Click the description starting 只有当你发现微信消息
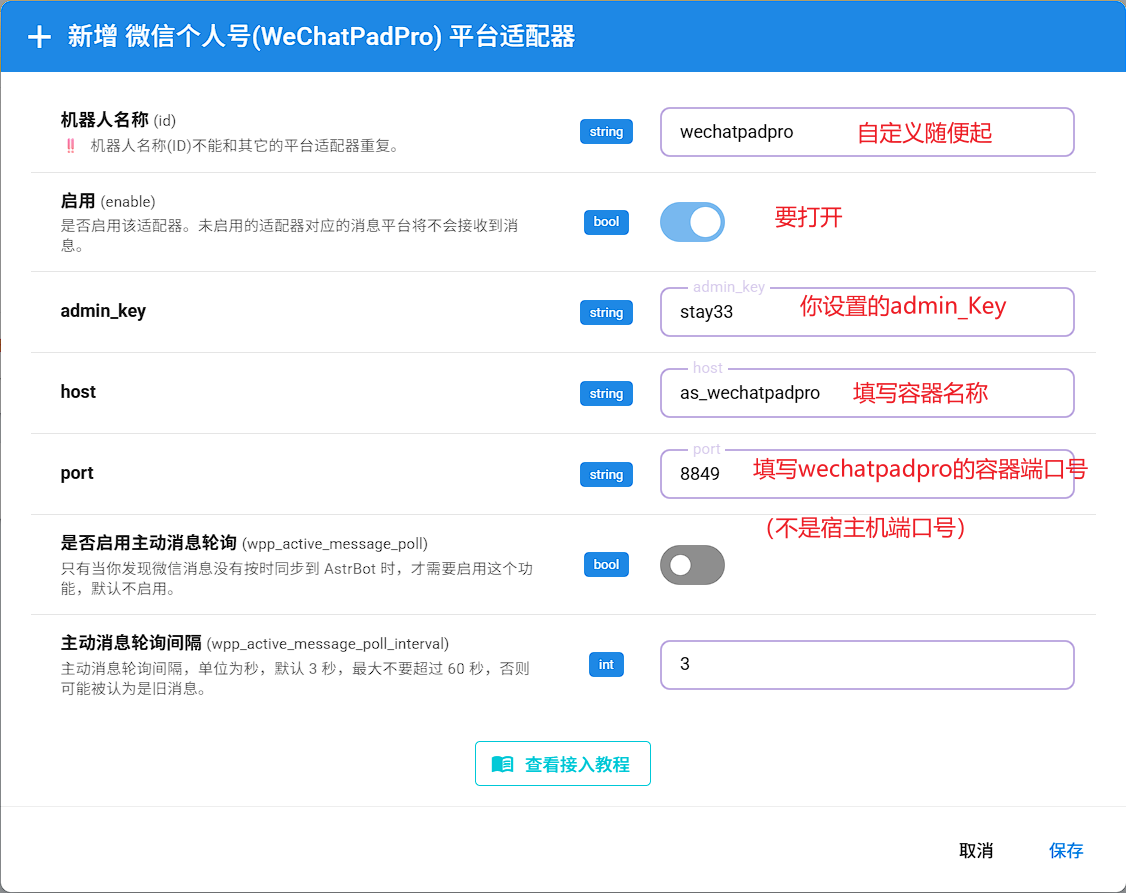Screen dimensions: 1126x893 (297, 579)
